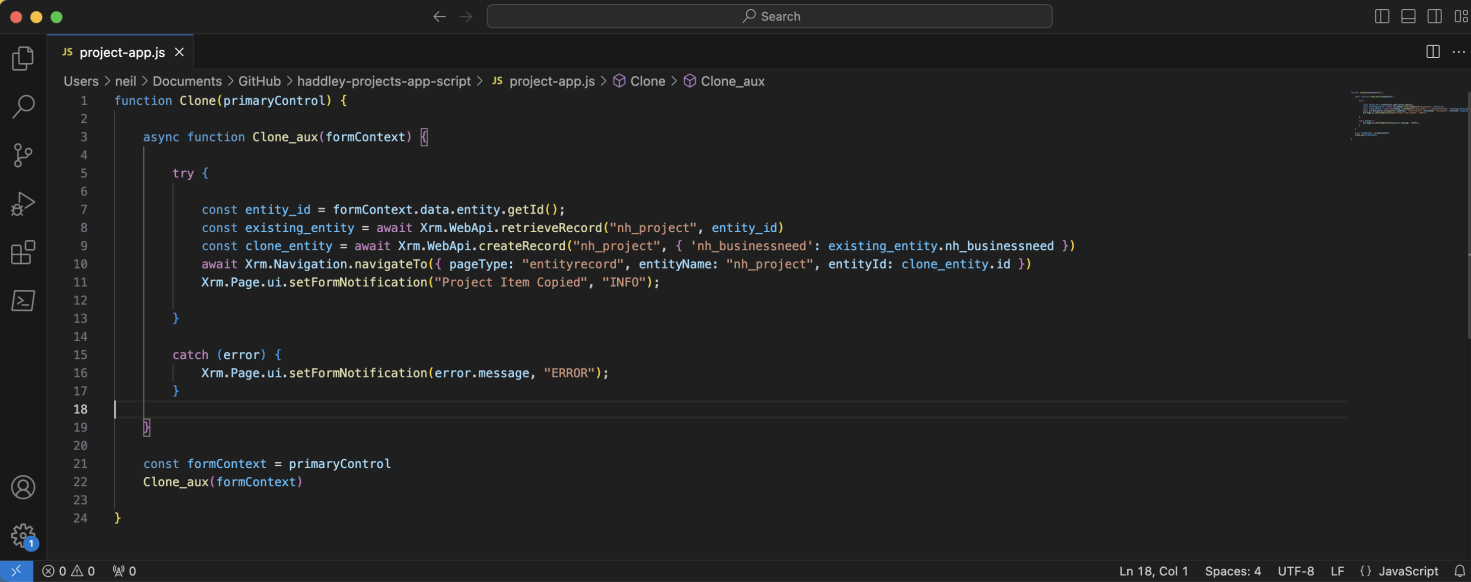Click the haddley-projects-app-script breadcrumb folder

click(x=383, y=81)
